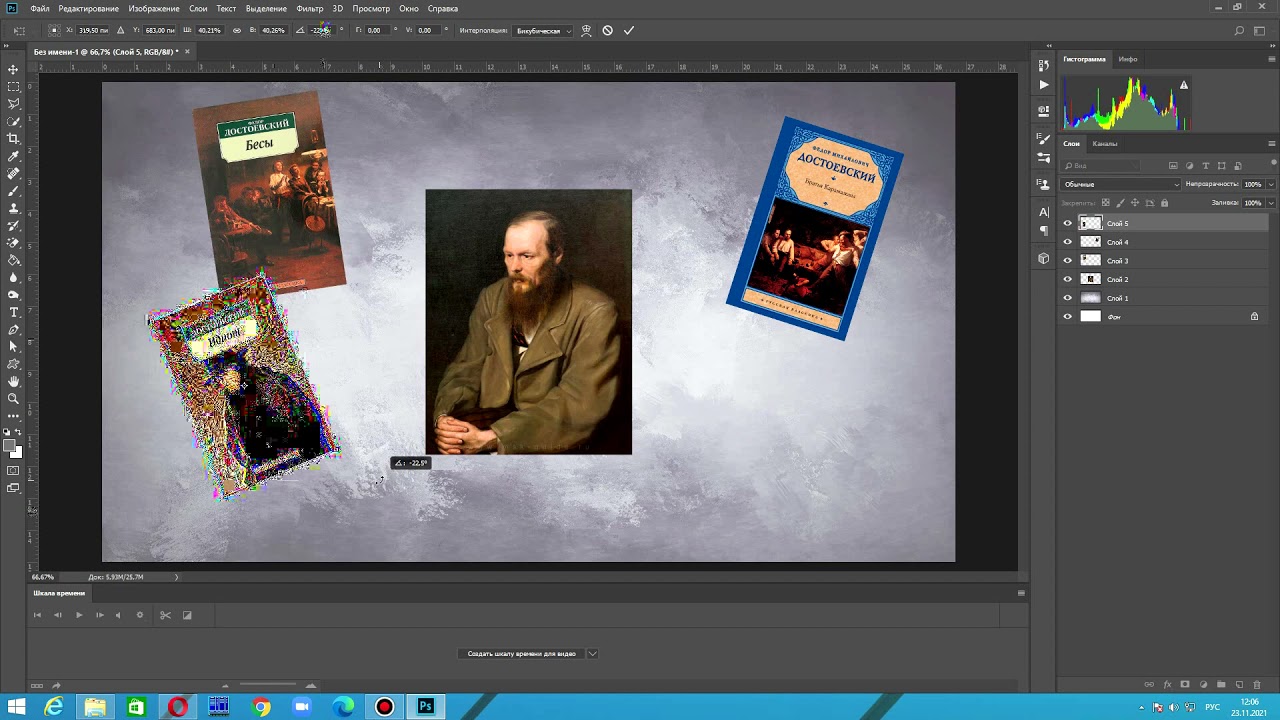
Task: Open the Изображение menu
Action: [154, 8]
